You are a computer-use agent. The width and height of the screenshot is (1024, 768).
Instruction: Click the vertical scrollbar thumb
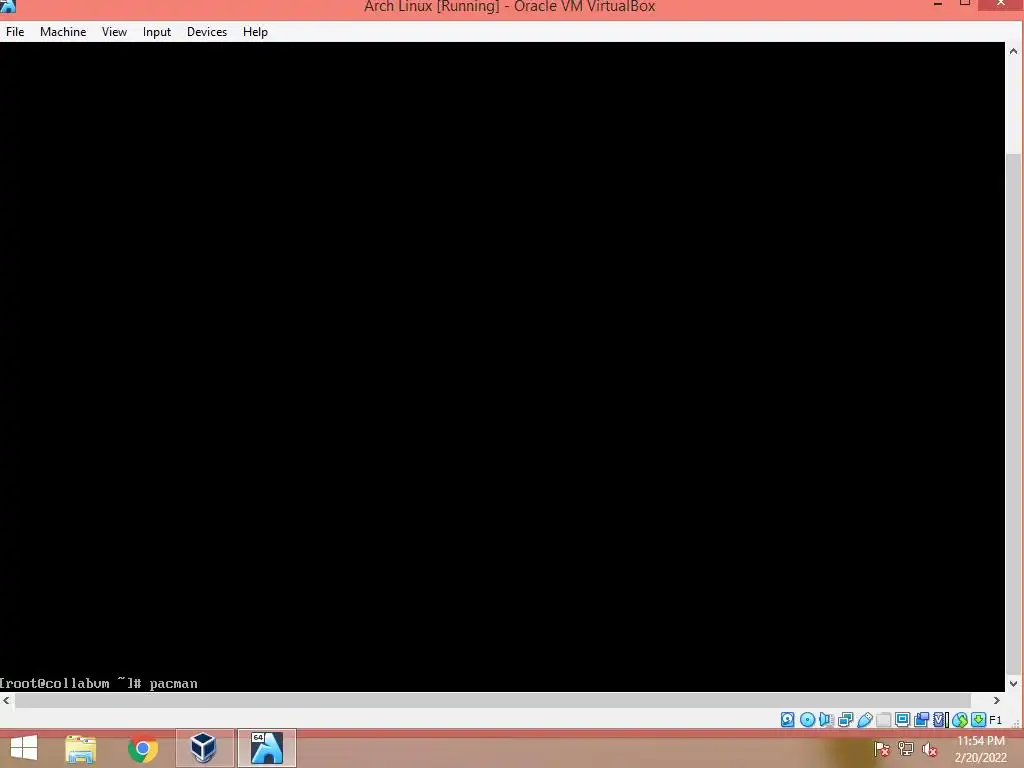[1014, 414]
